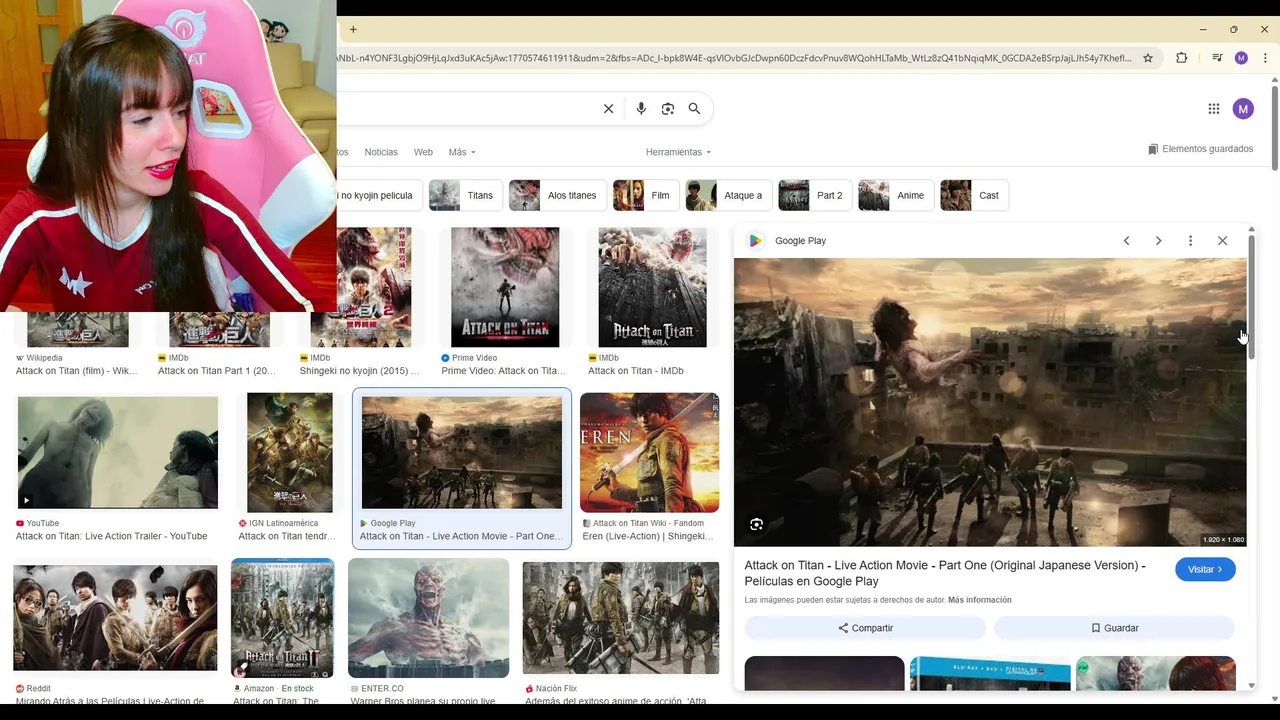Viewport: 1280px width, 720px height.
Task: Select the no kyojin pelicula chip
Action: click(x=378, y=195)
